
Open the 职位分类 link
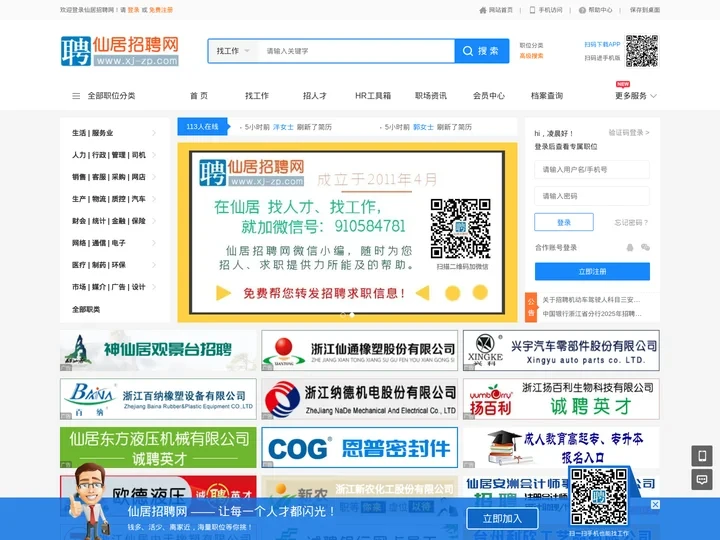[531, 45]
